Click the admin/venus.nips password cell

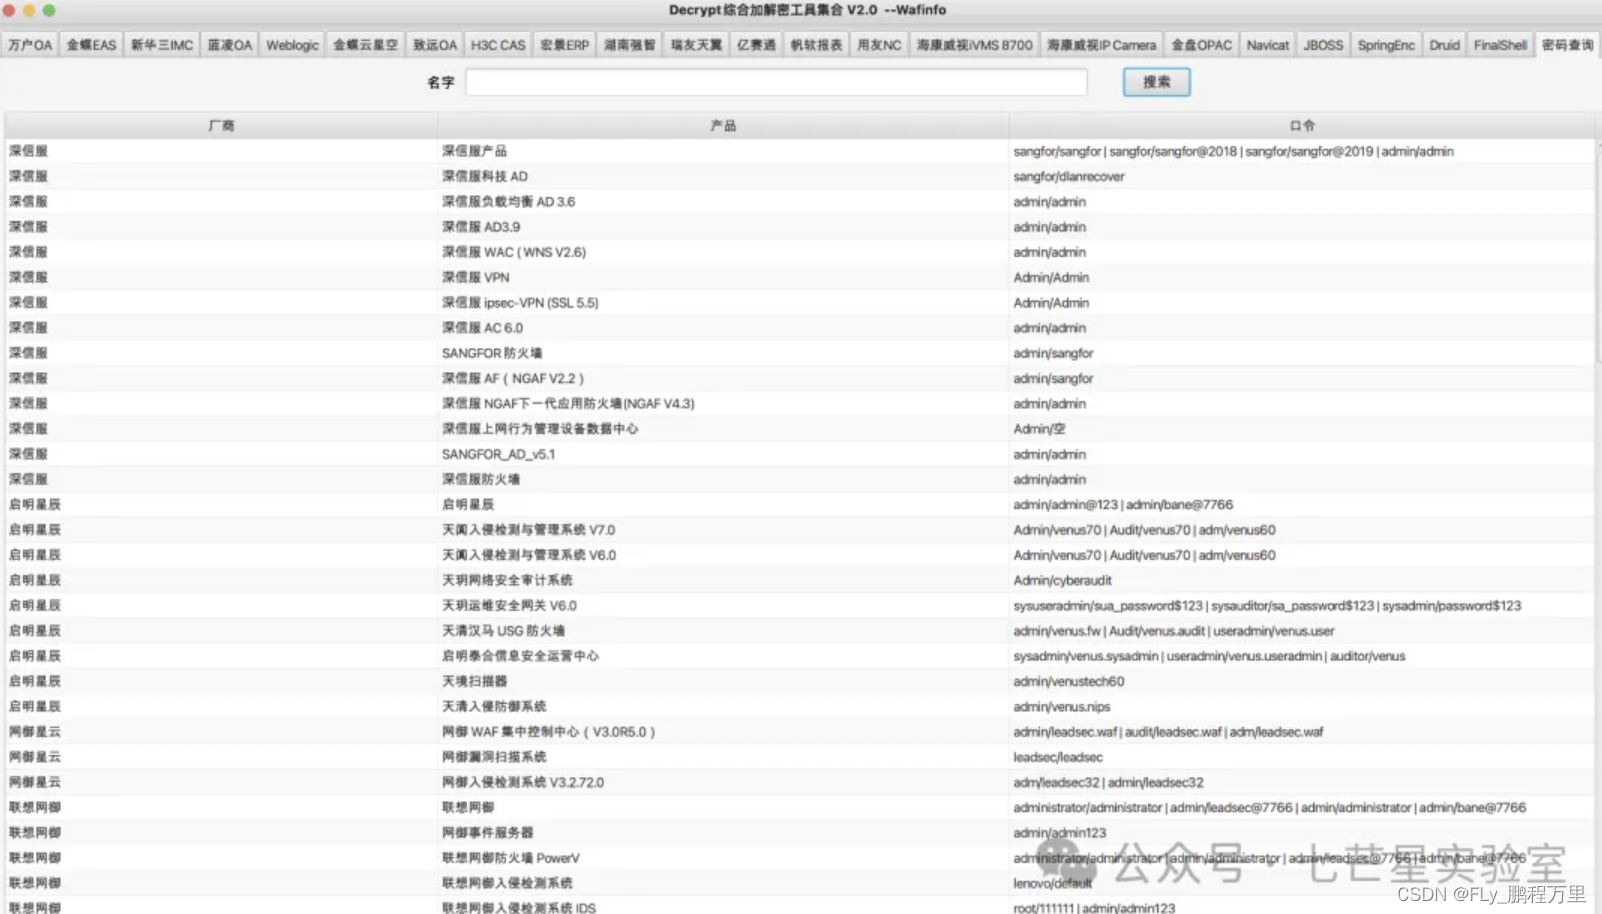[1302, 707]
